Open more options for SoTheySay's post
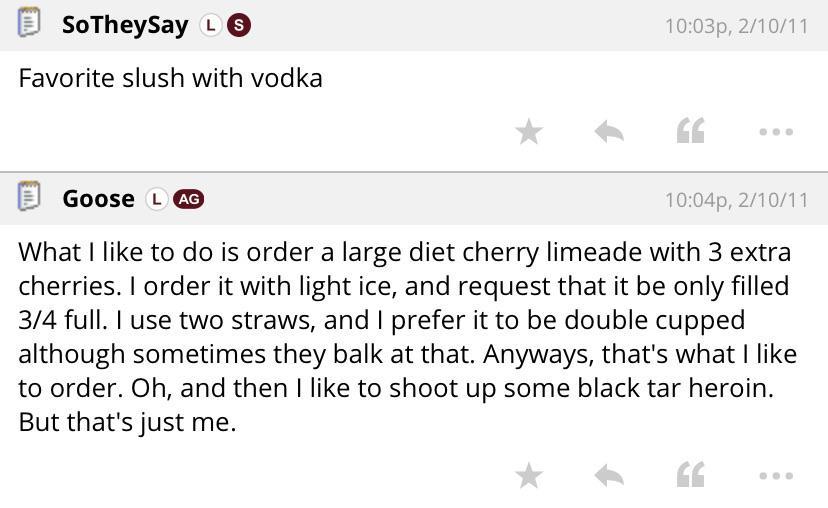Image resolution: width=828 pixels, height=508 pixels. tap(776, 131)
